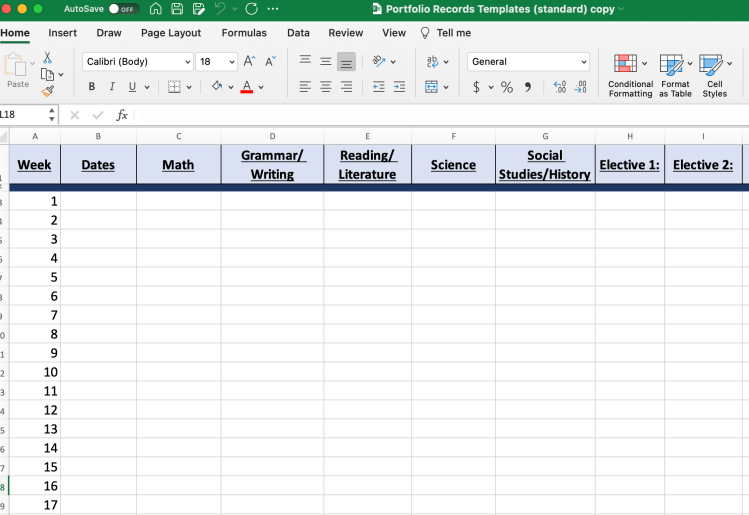
Task: Apply the red font color swatch
Action: pos(247,87)
